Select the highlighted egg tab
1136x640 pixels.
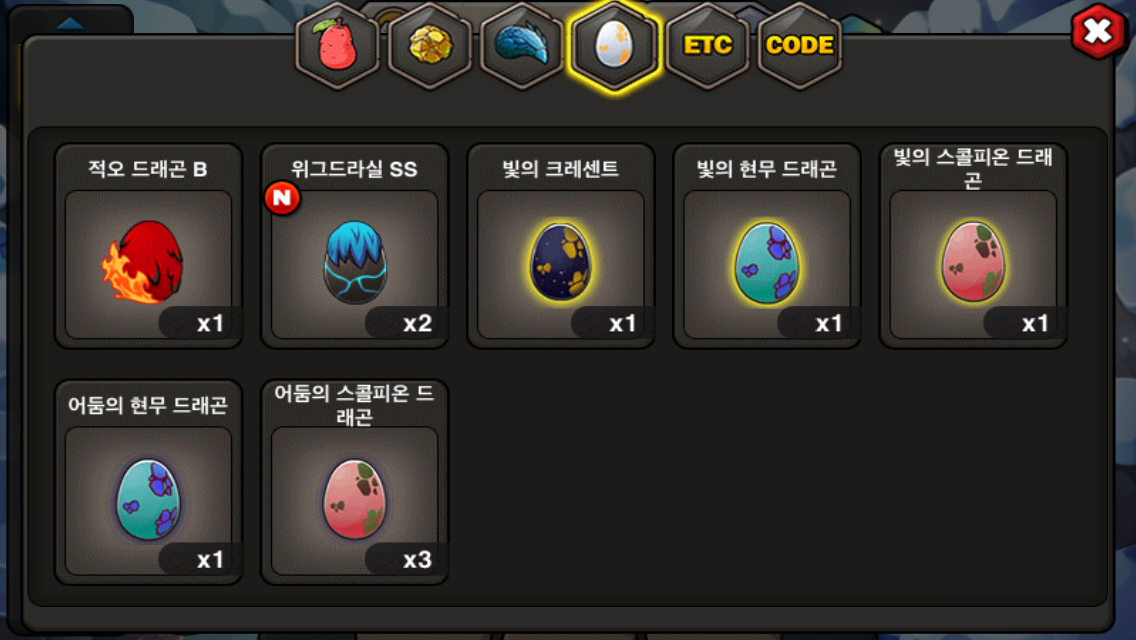click(x=614, y=46)
